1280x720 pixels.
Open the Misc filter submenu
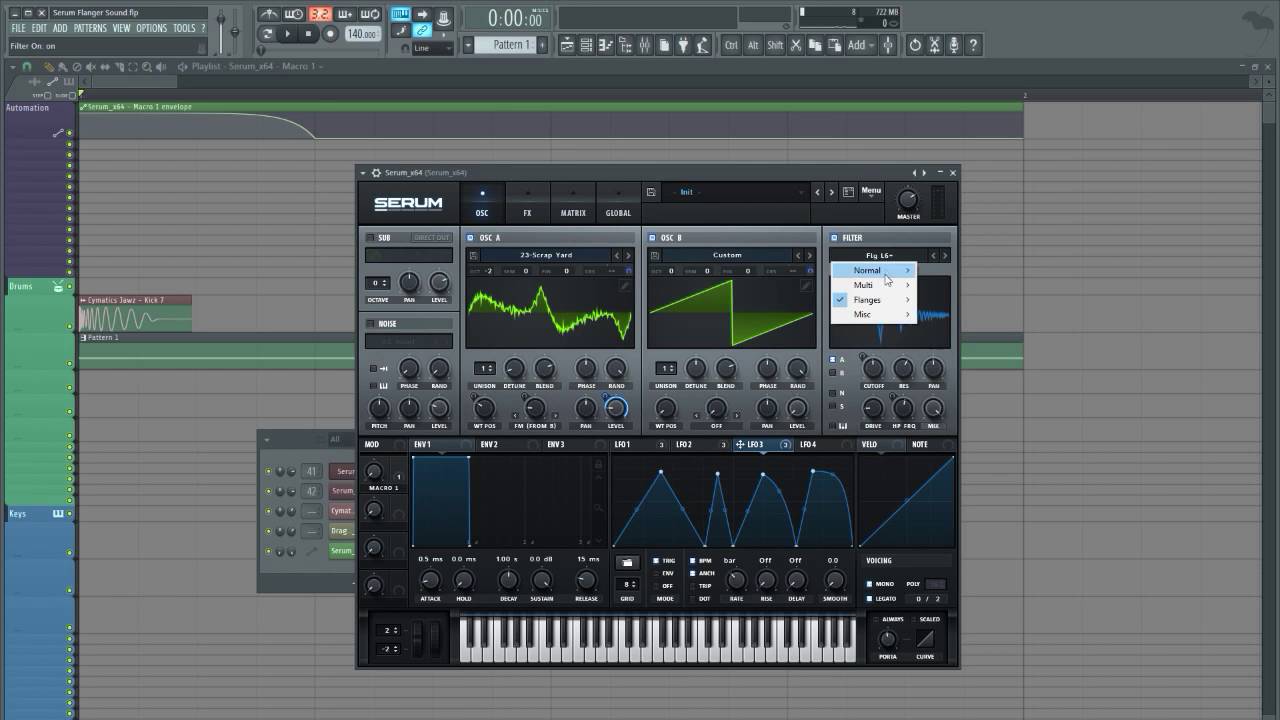click(874, 314)
